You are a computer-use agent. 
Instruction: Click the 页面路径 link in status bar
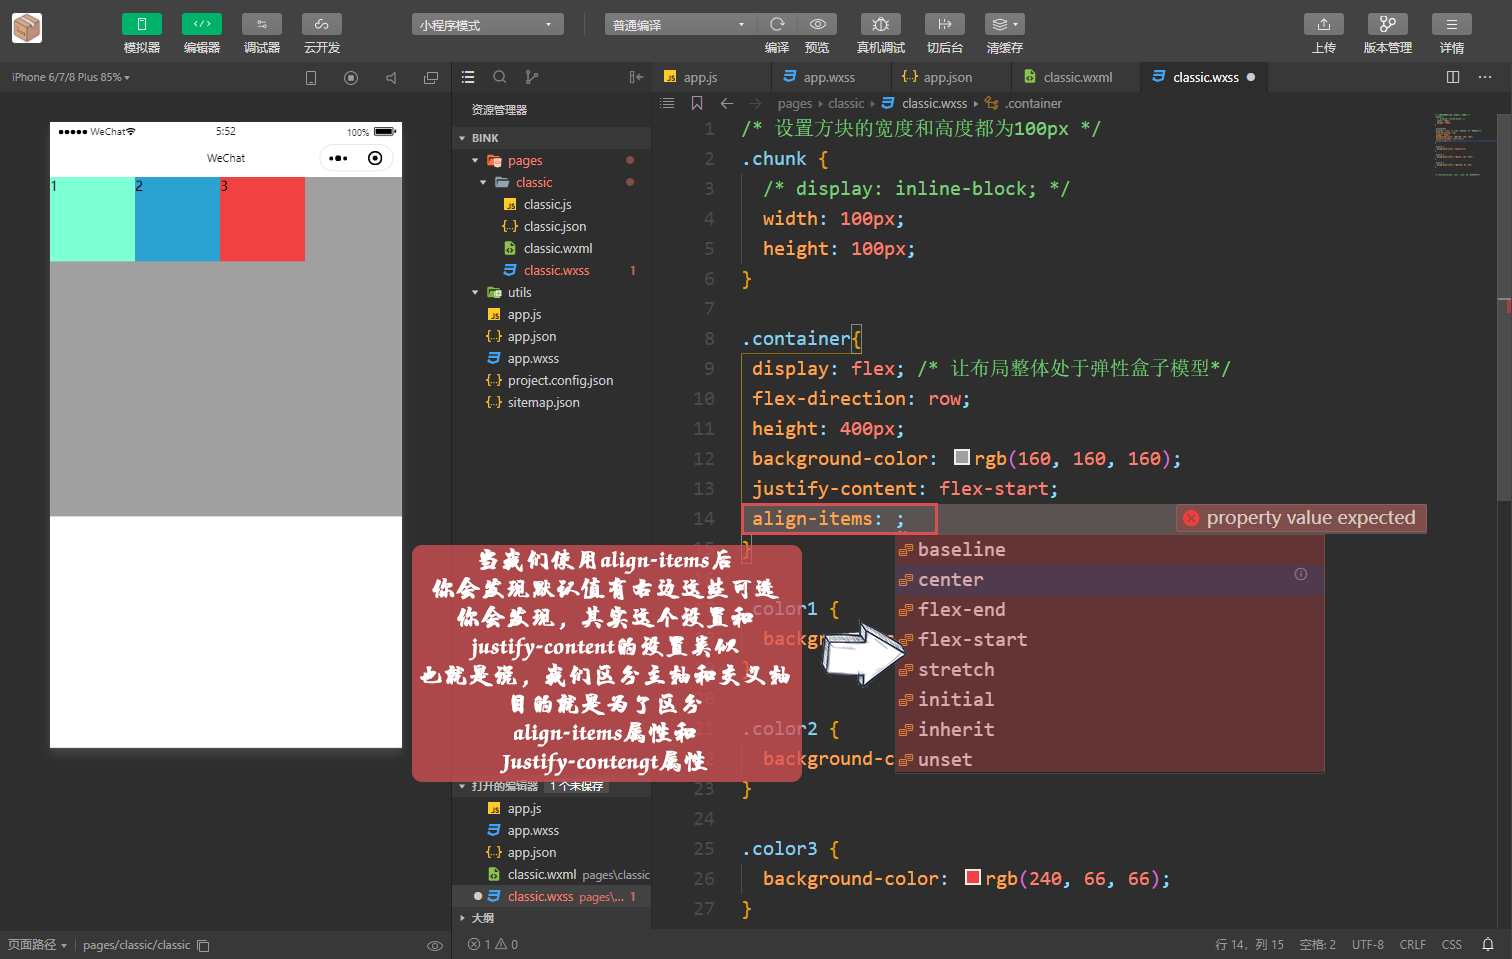tap(31, 944)
